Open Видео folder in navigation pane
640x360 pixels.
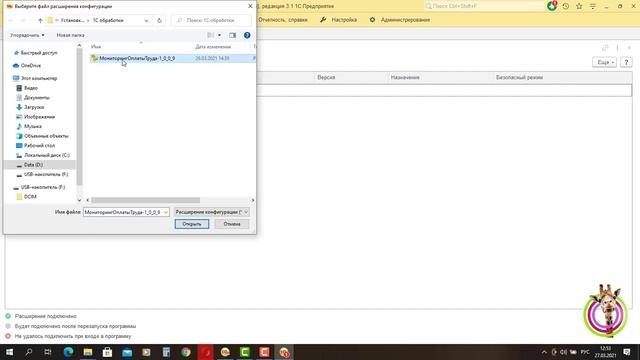tap(31, 88)
